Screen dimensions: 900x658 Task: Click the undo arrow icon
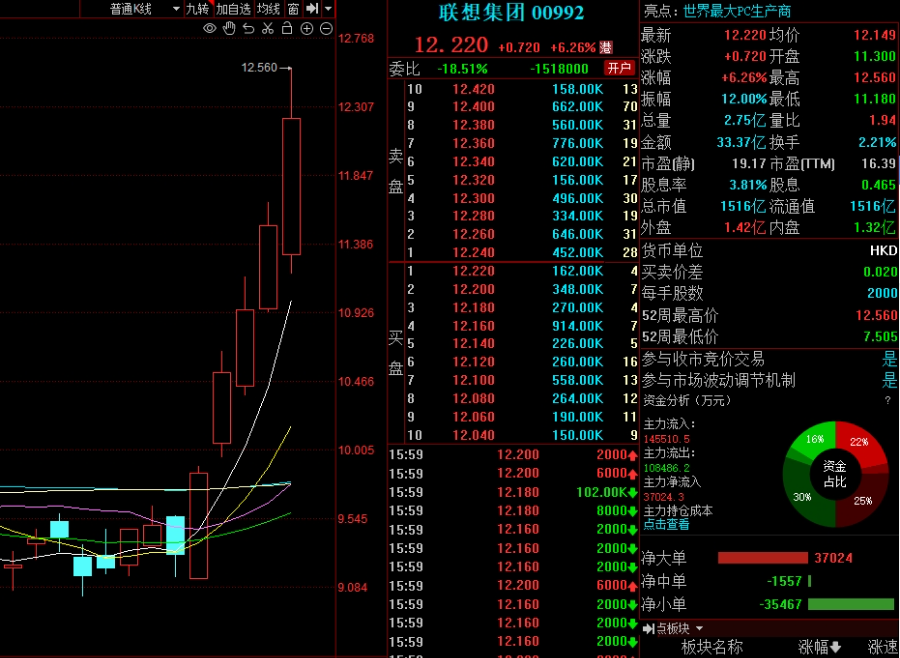248,29
